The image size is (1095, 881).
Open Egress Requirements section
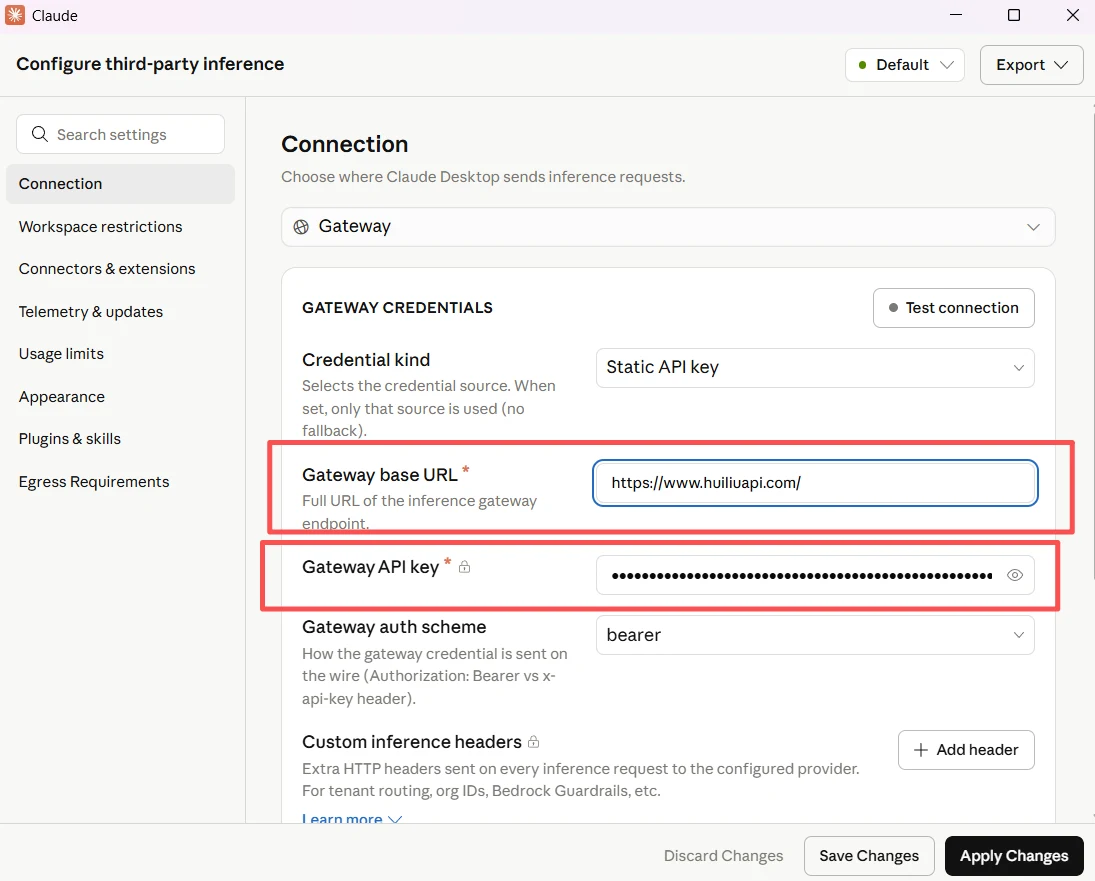point(94,482)
